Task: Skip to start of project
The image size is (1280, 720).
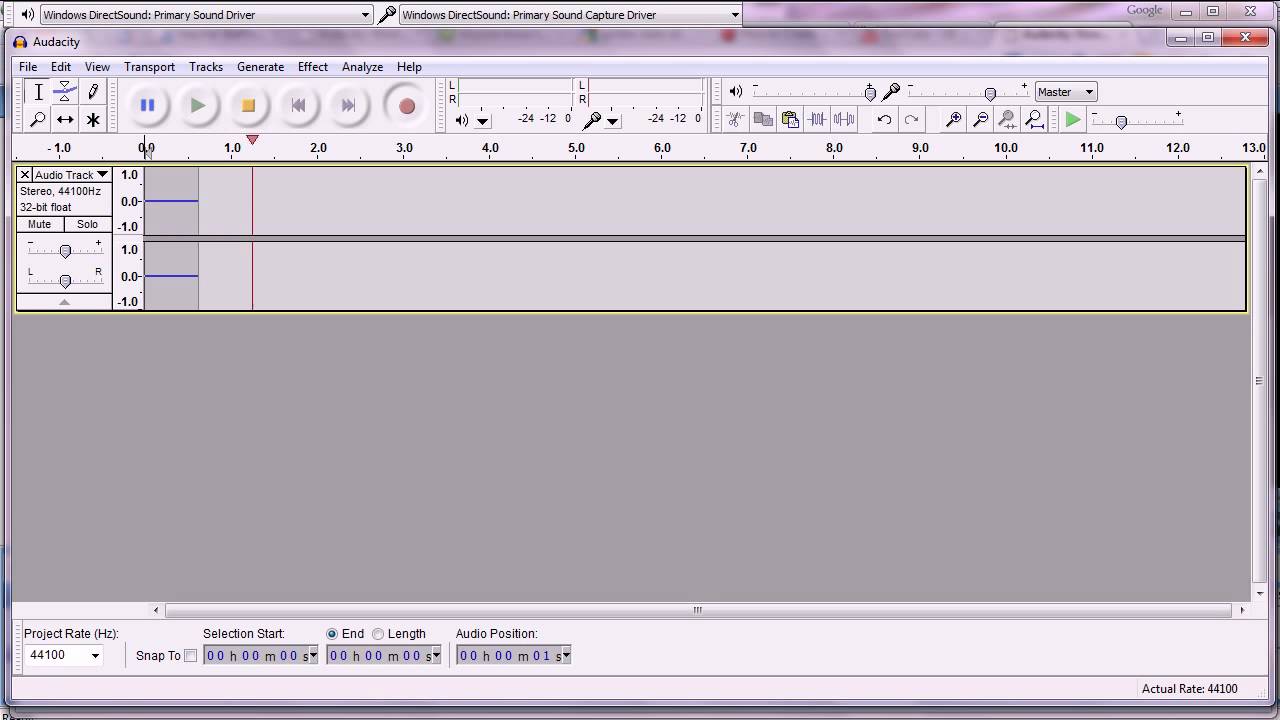Action: (x=297, y=105)
